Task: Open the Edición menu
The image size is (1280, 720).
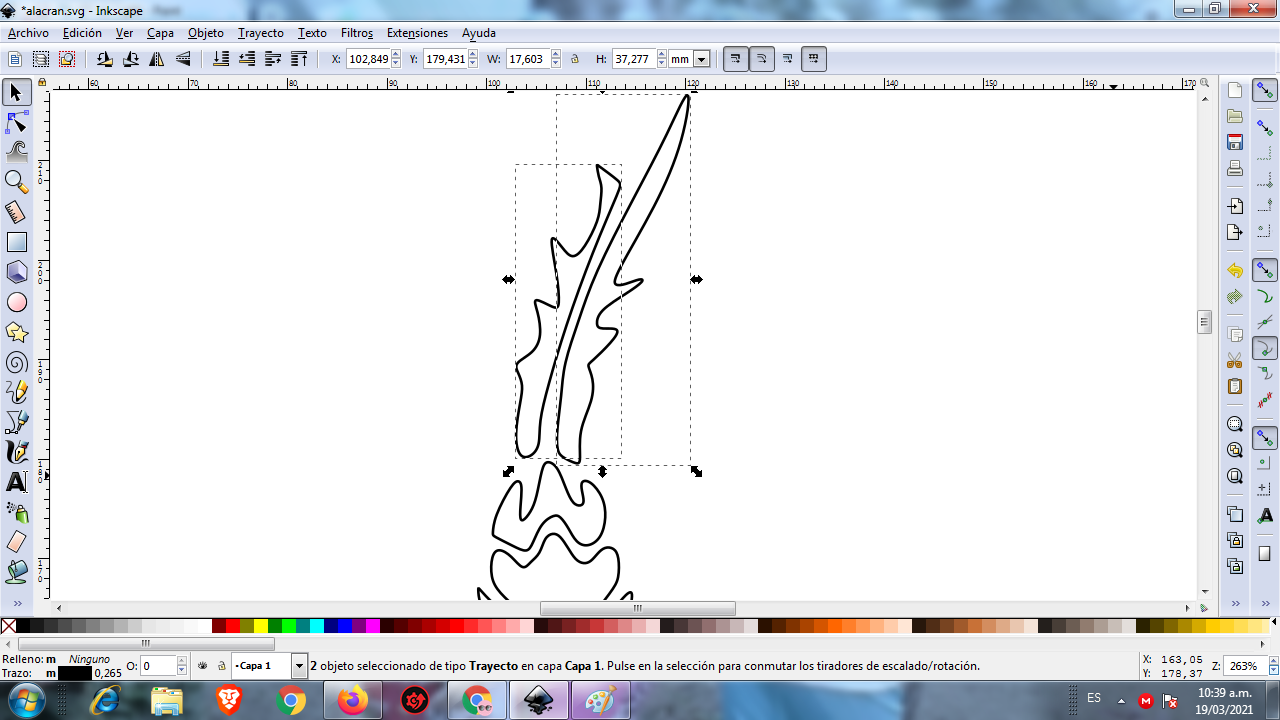Action: click(82, 33)
